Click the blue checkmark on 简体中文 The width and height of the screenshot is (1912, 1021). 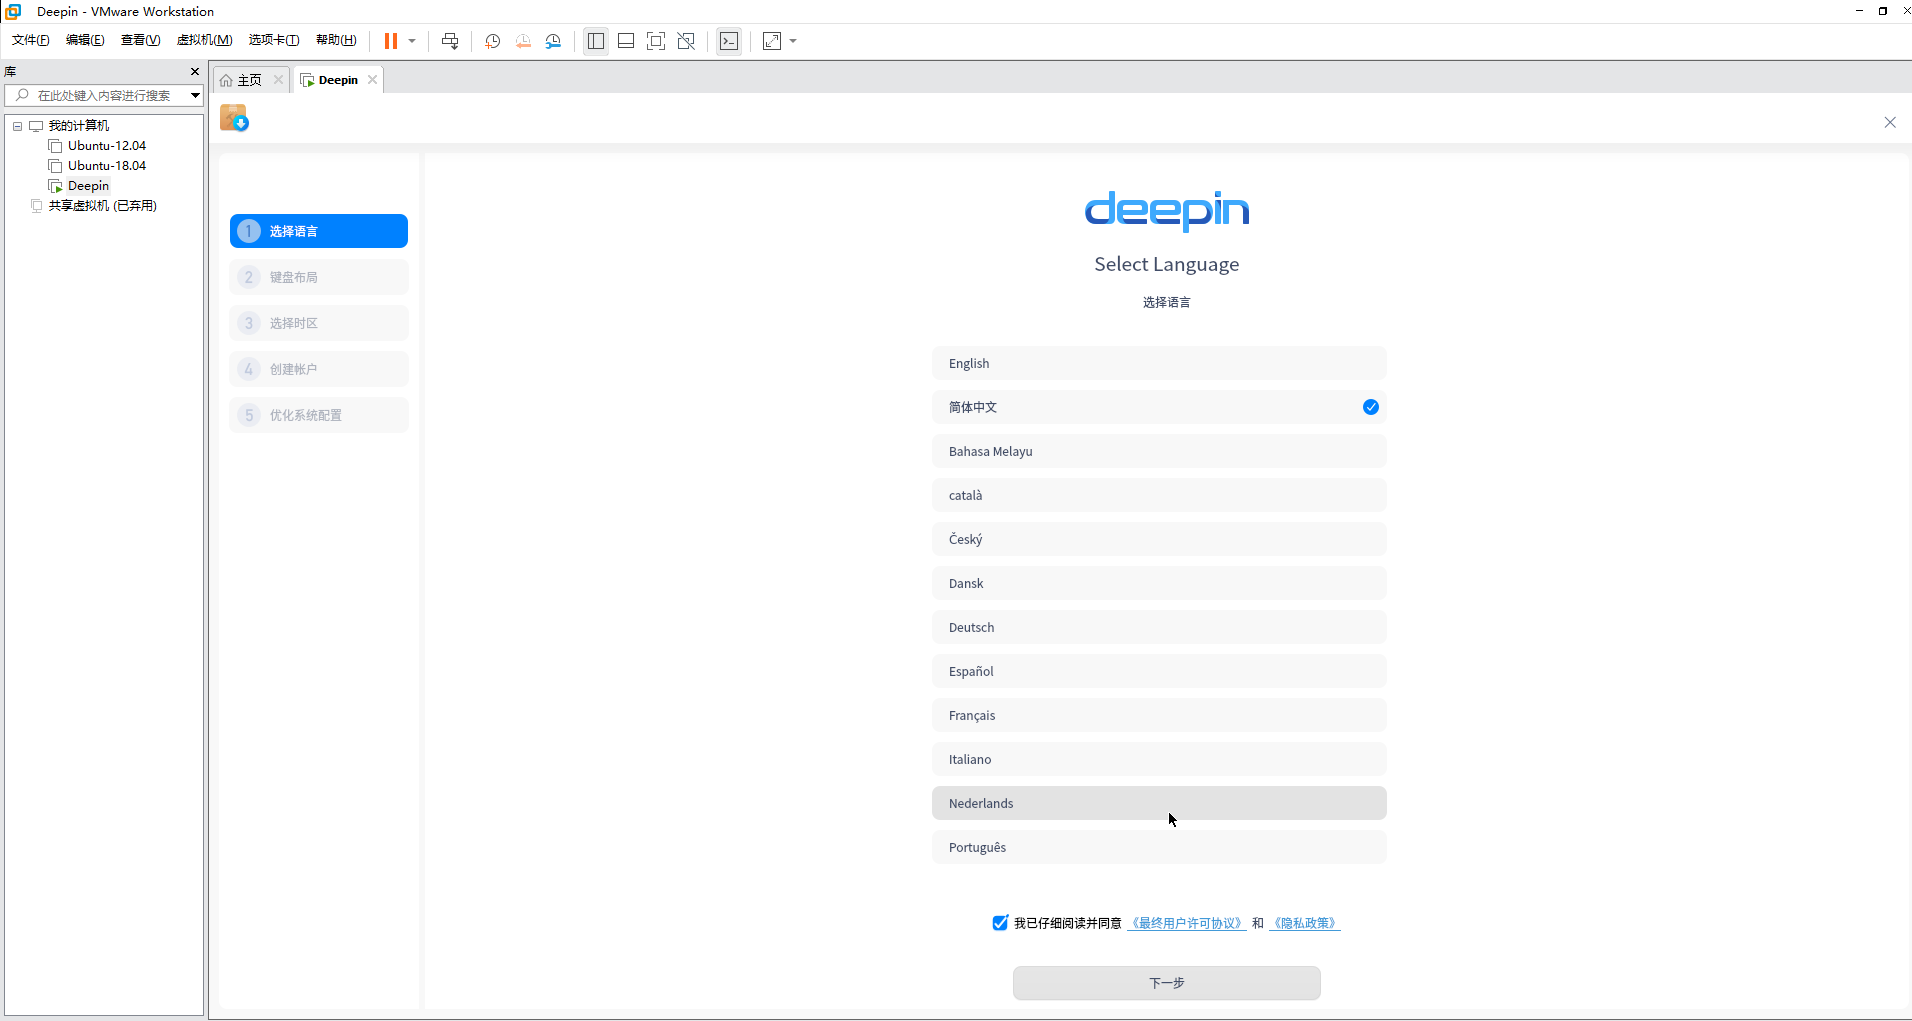[1371, 407]
